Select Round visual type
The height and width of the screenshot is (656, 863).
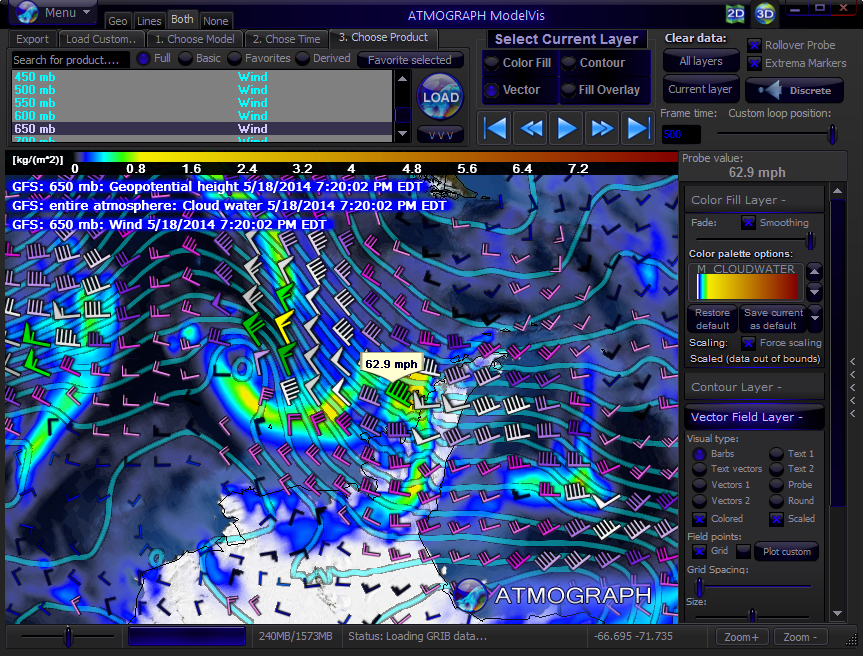776,501
